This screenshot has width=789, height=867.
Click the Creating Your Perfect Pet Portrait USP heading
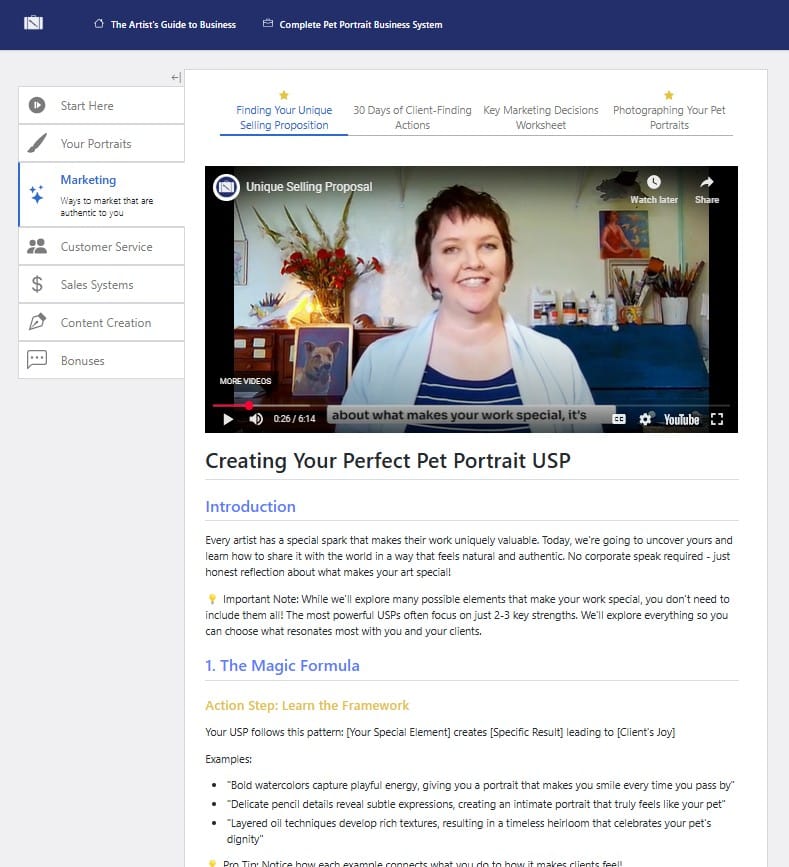[x=388, y=461]
